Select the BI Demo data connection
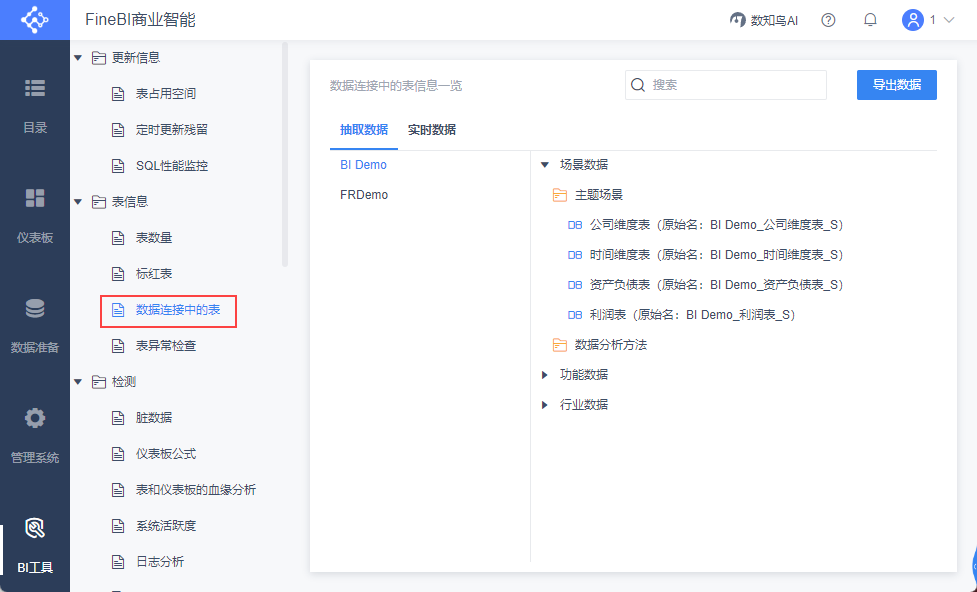977x592 pixels. pos(363,165)
